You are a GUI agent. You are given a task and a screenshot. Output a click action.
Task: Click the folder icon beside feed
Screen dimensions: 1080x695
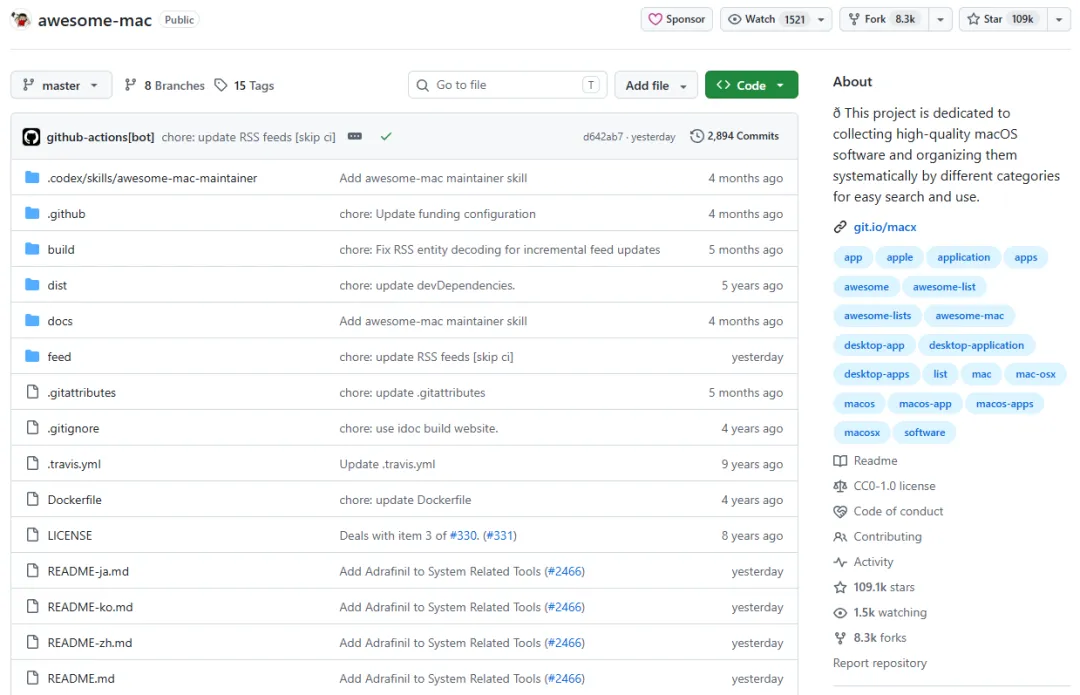pos(32,356)
